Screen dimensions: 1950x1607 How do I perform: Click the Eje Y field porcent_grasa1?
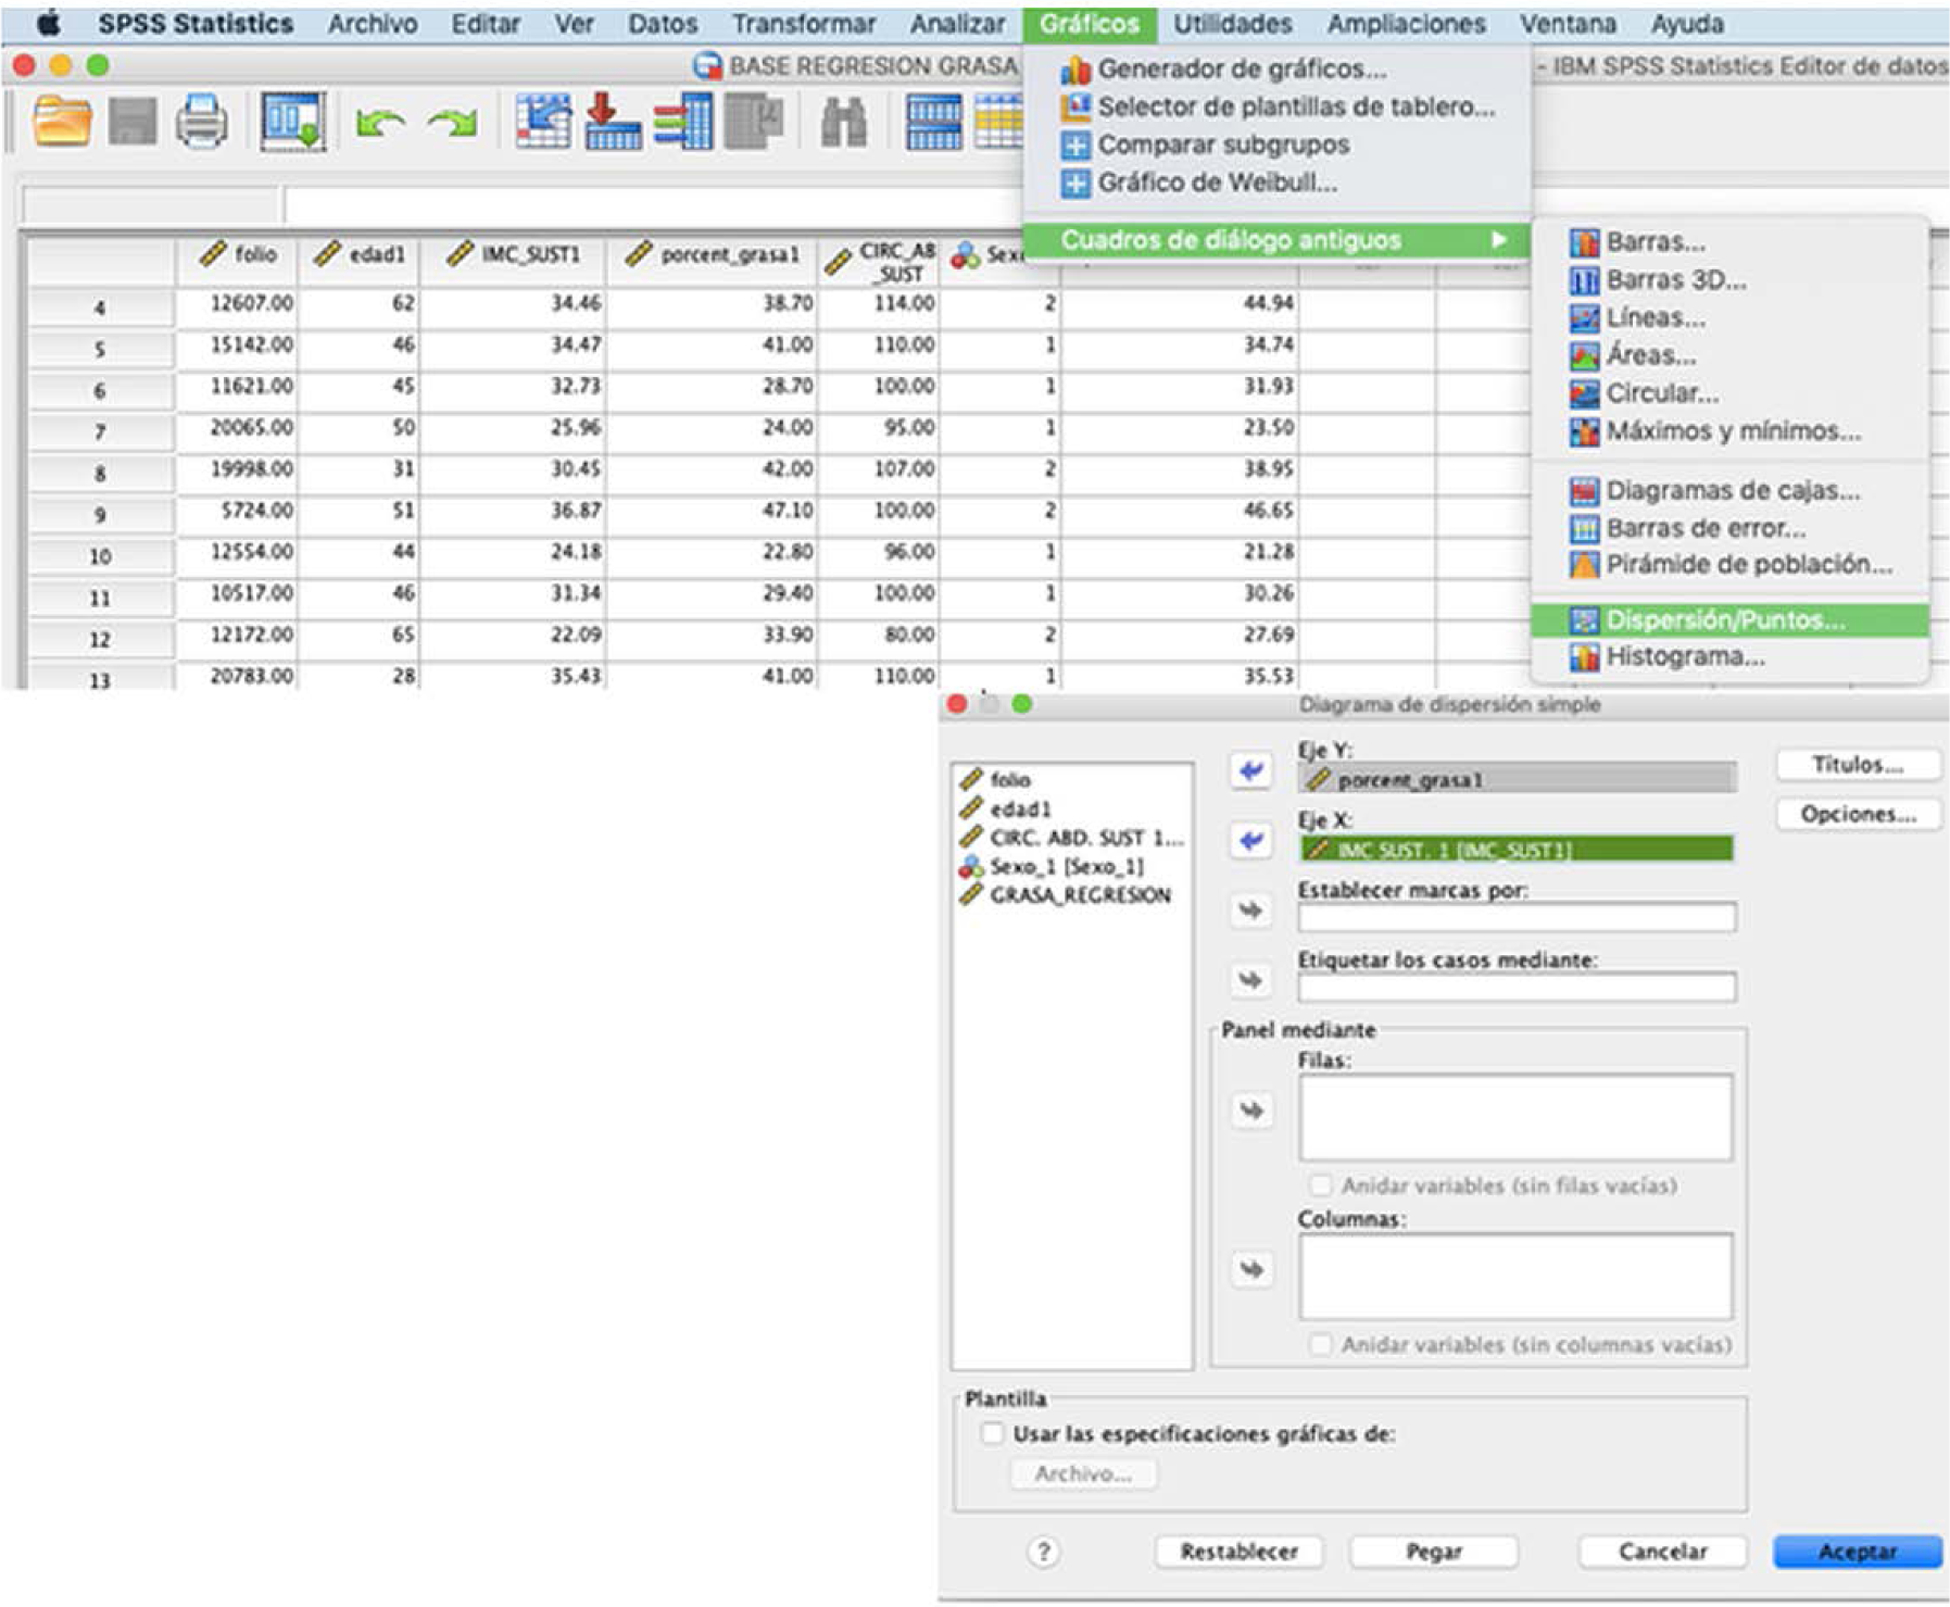click(x=1516, y=780)
